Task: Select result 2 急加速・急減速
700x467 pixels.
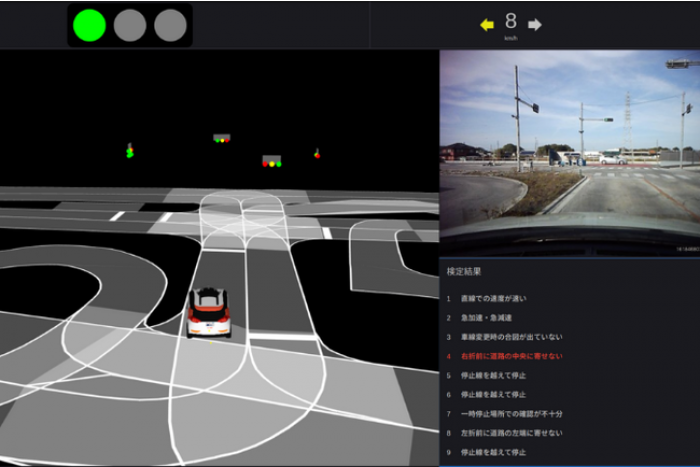Action: pyautogui.click(x=487, y=318)
